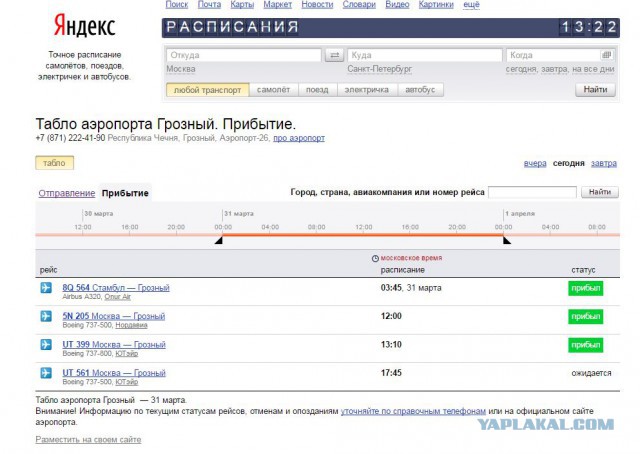This screenshot has width=640, height=454.
Task: Select 'поезд' transport filter
Action: tap(317, 90)
